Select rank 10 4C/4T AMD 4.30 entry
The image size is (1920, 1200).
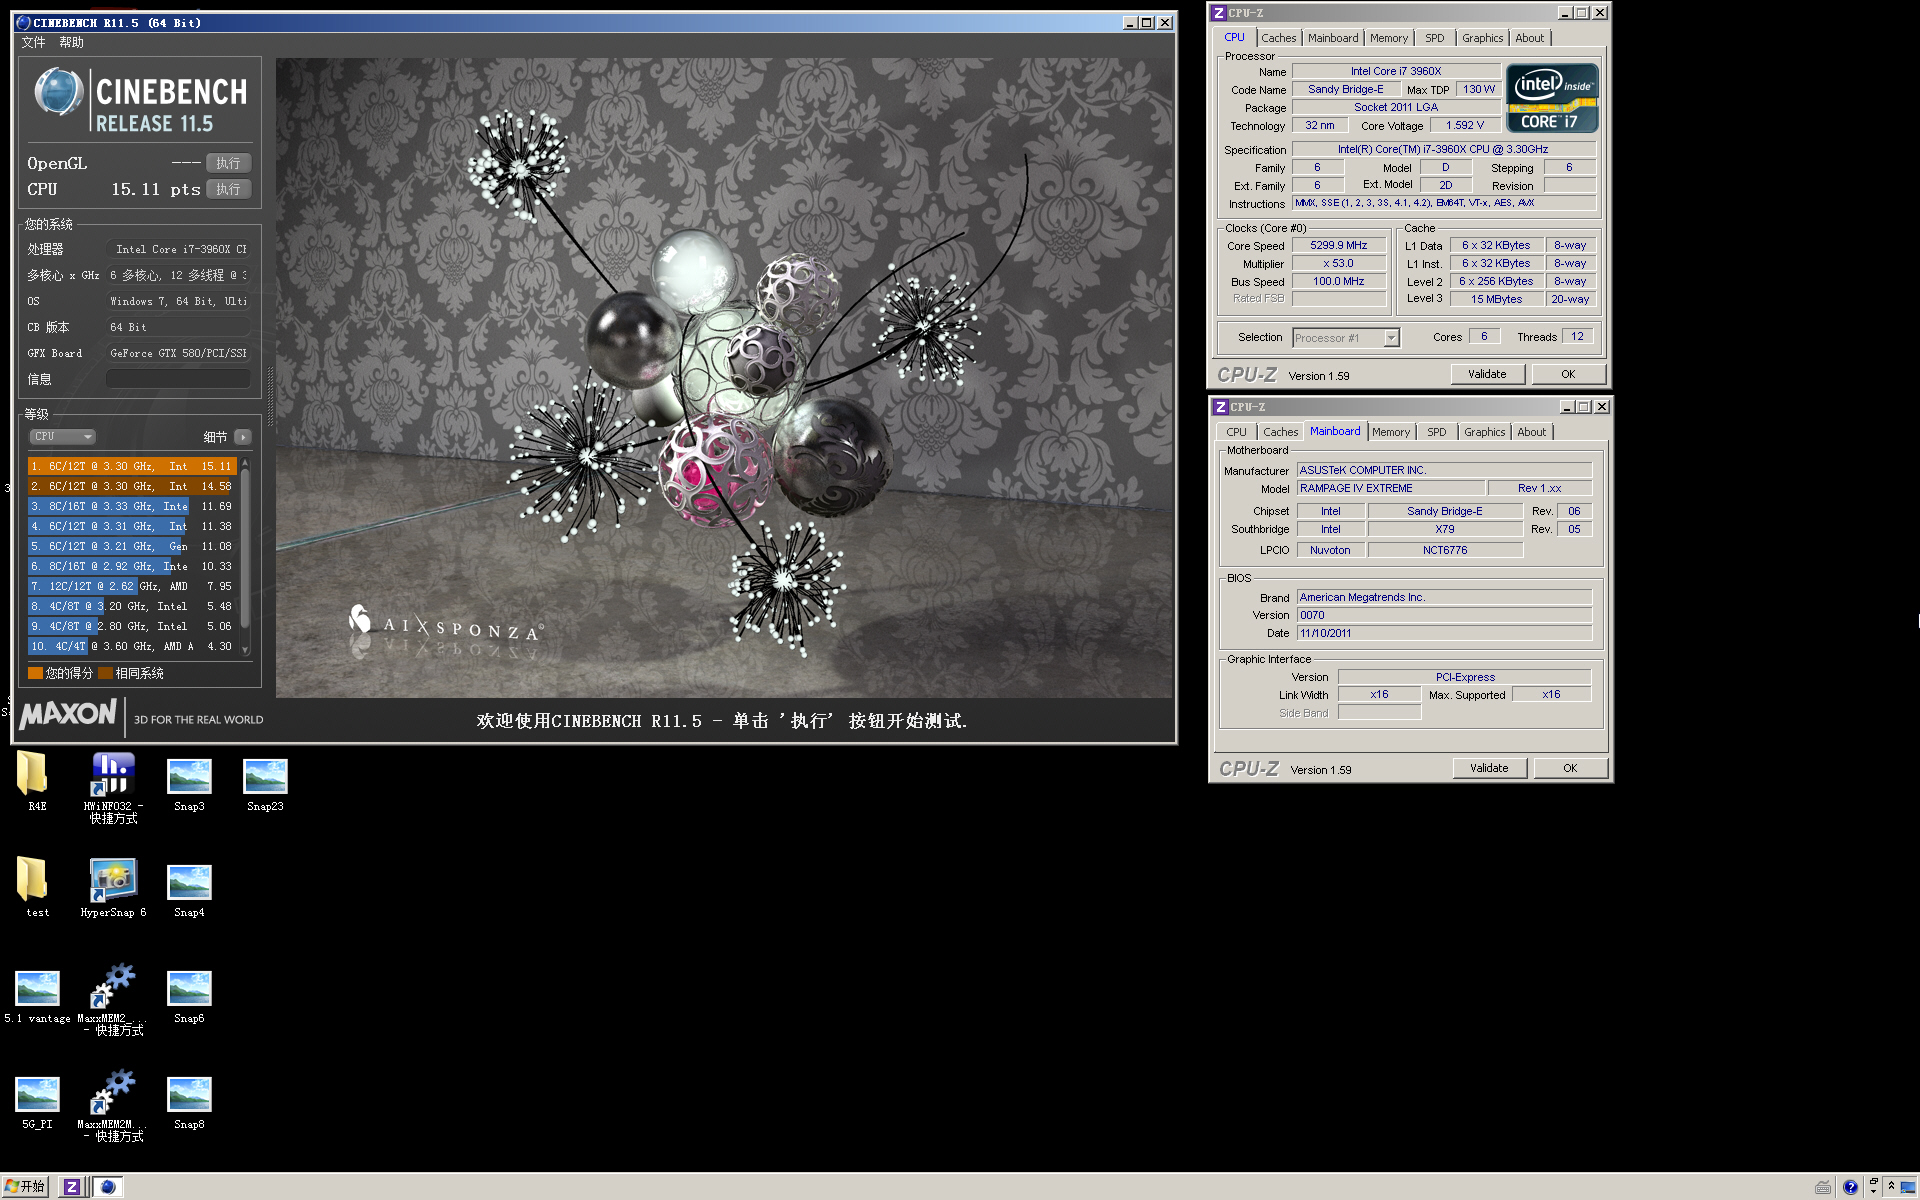[132, 646]
